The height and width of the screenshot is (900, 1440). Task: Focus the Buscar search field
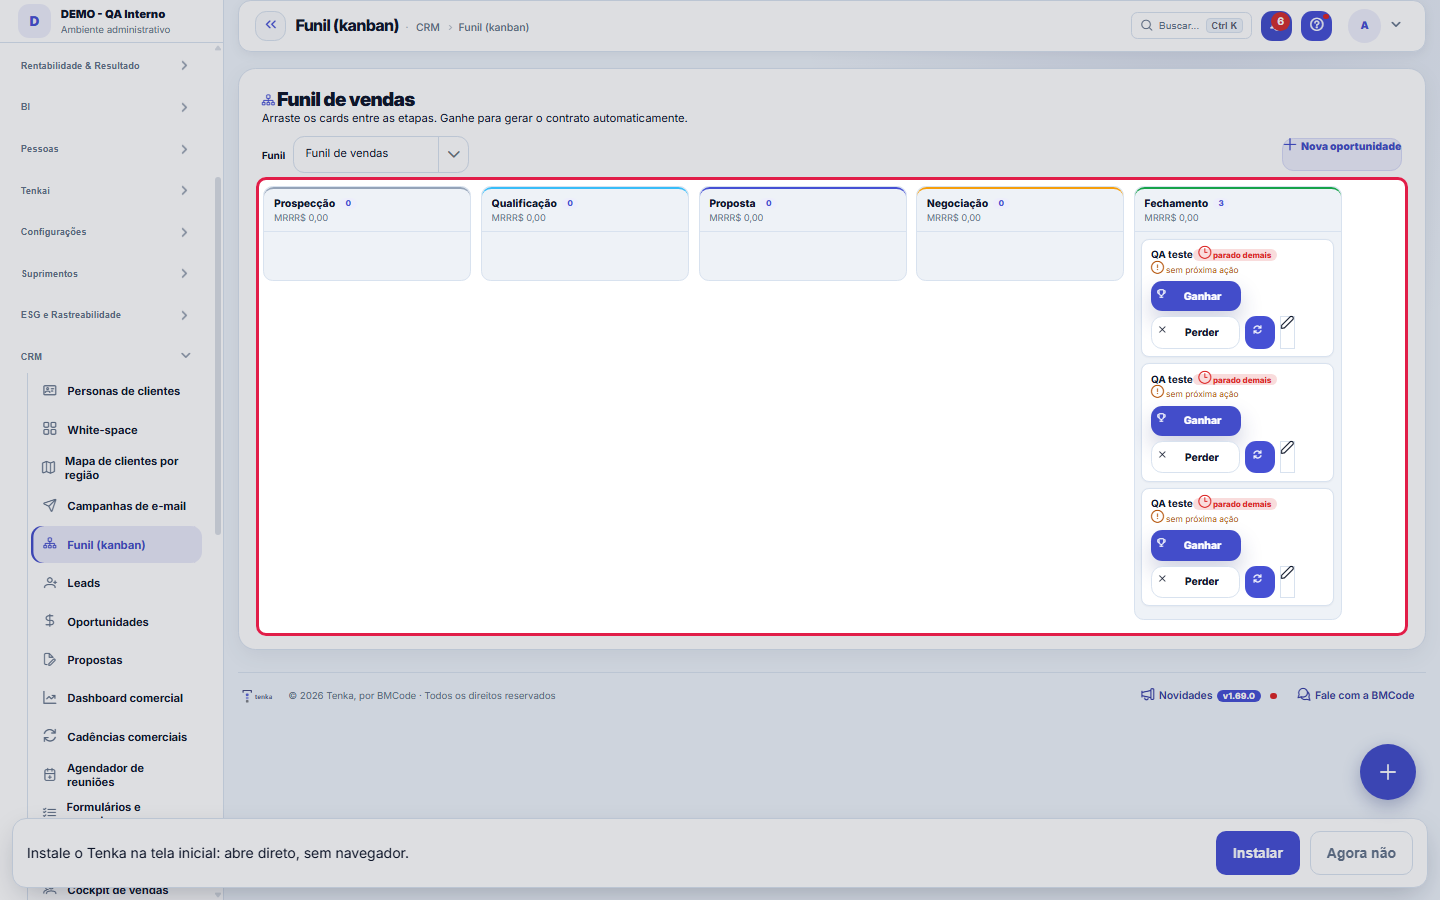point(1191,25)
